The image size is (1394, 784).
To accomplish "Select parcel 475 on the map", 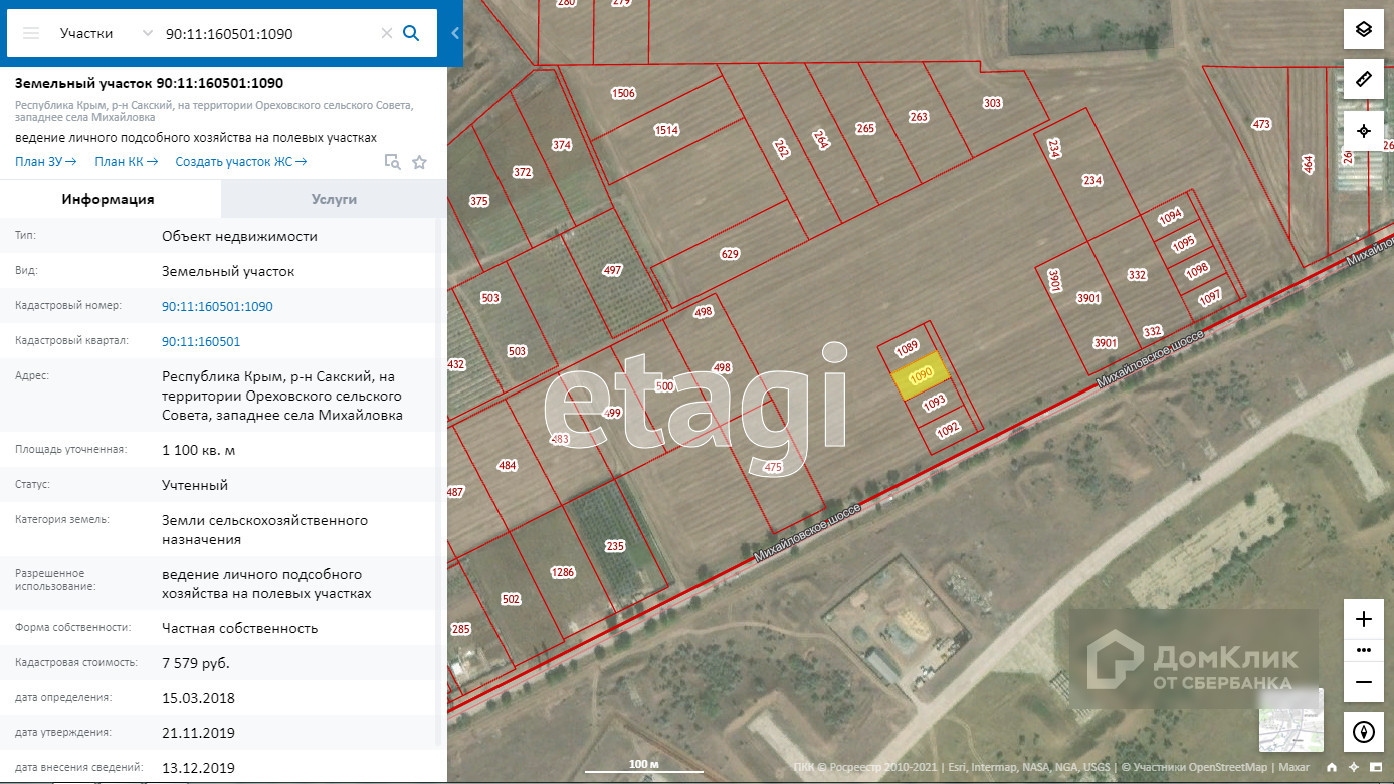I will coord(772,467).
